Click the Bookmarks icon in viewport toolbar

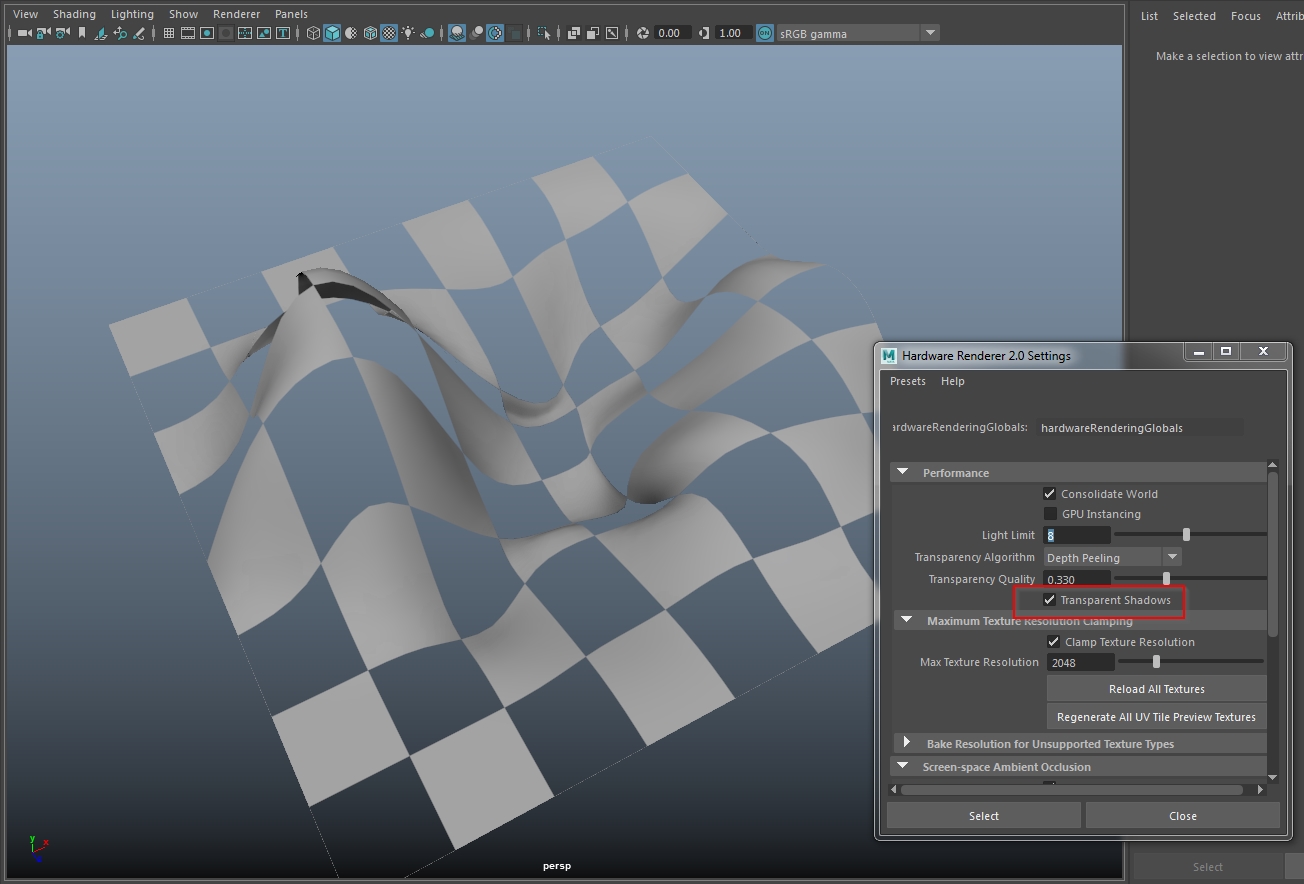83,33
